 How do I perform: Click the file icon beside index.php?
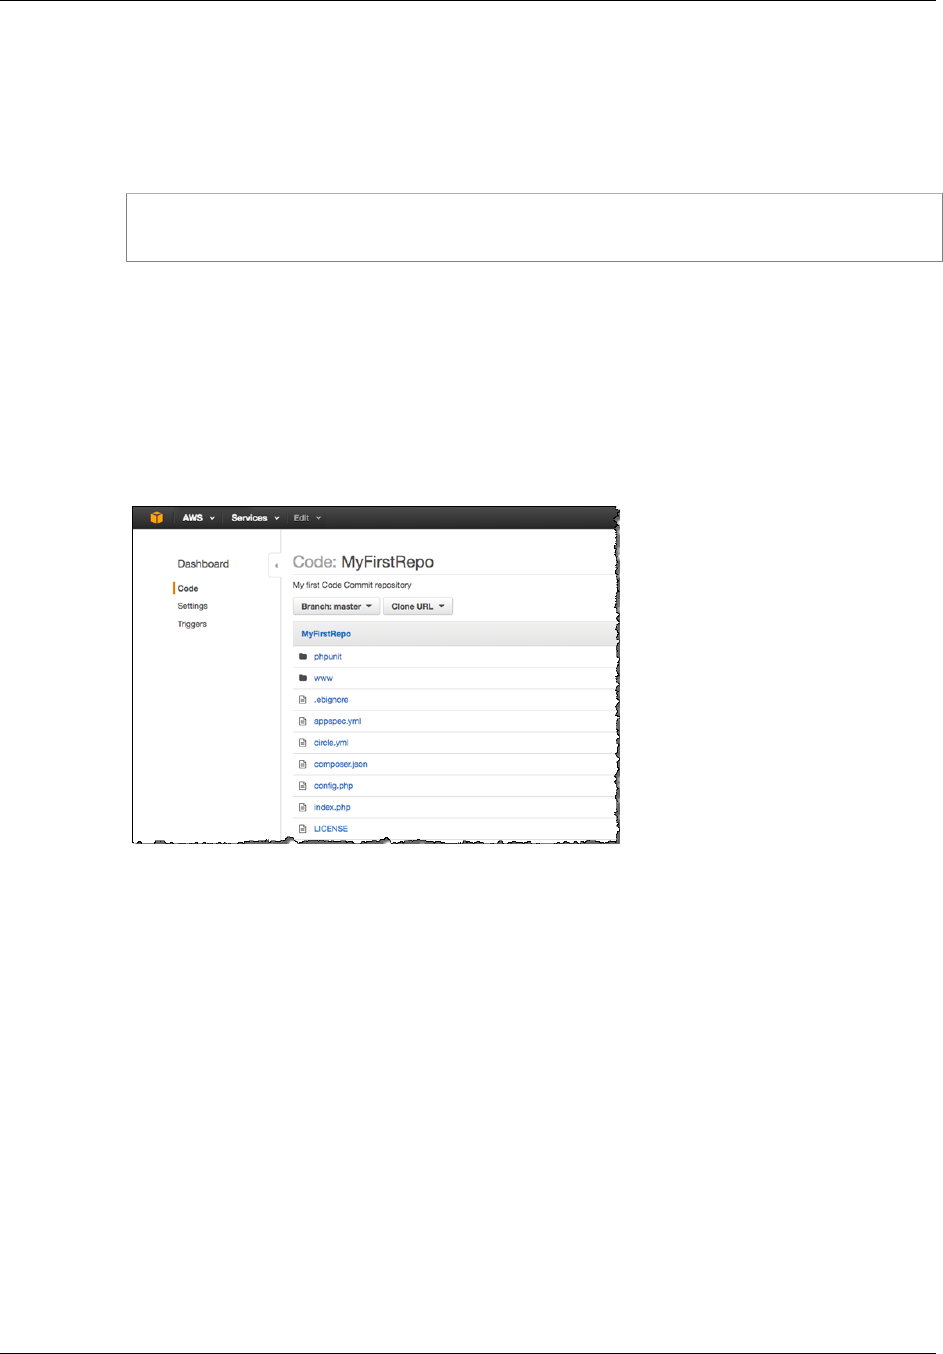[303, 807]
